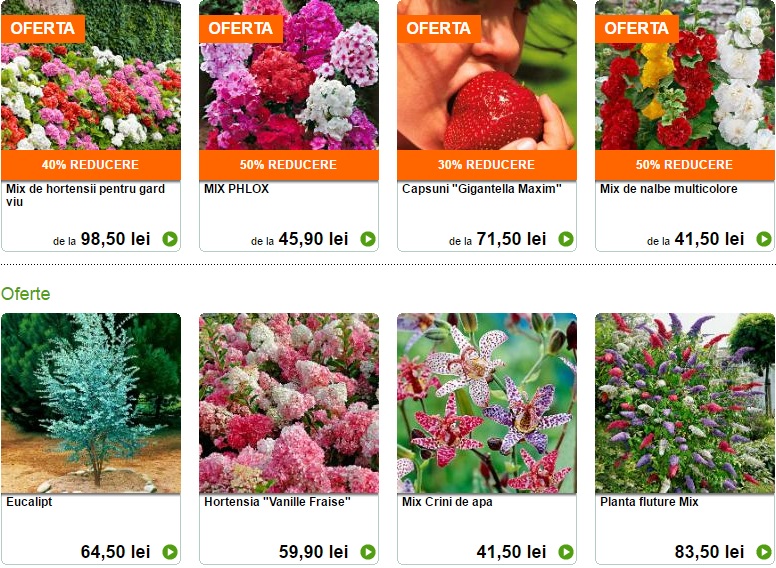This screenshot has height=568, width=776.
Task: Open Mix de hortensii pentru gard viu
Action: (x=86, y=195)
